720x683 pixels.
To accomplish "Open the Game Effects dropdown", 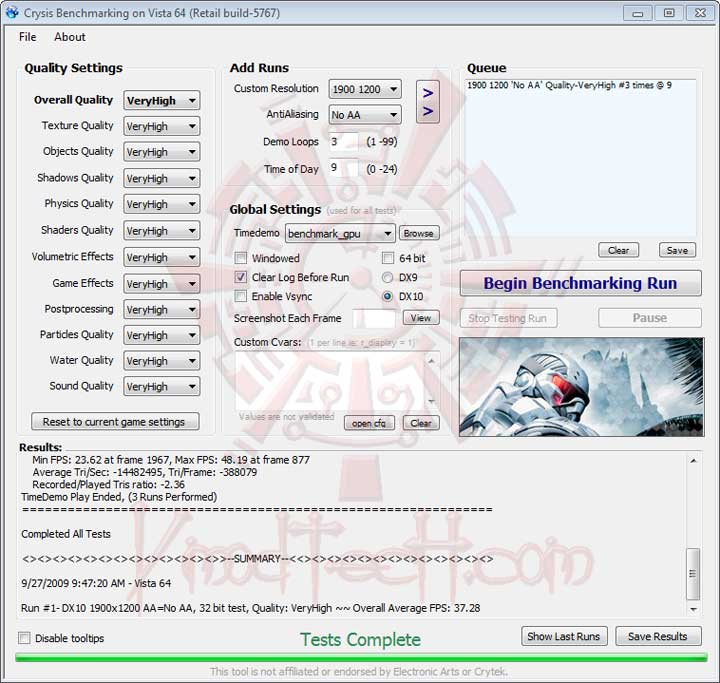I will click(162, 284).
